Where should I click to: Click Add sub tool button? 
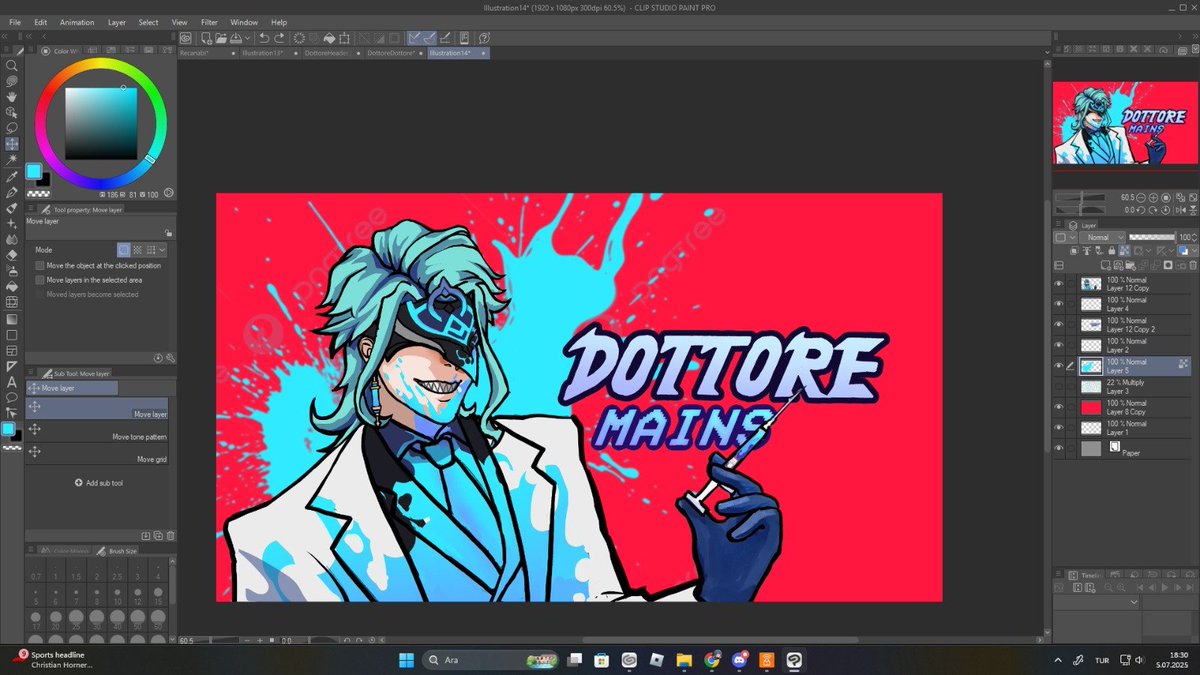[99, 483]
